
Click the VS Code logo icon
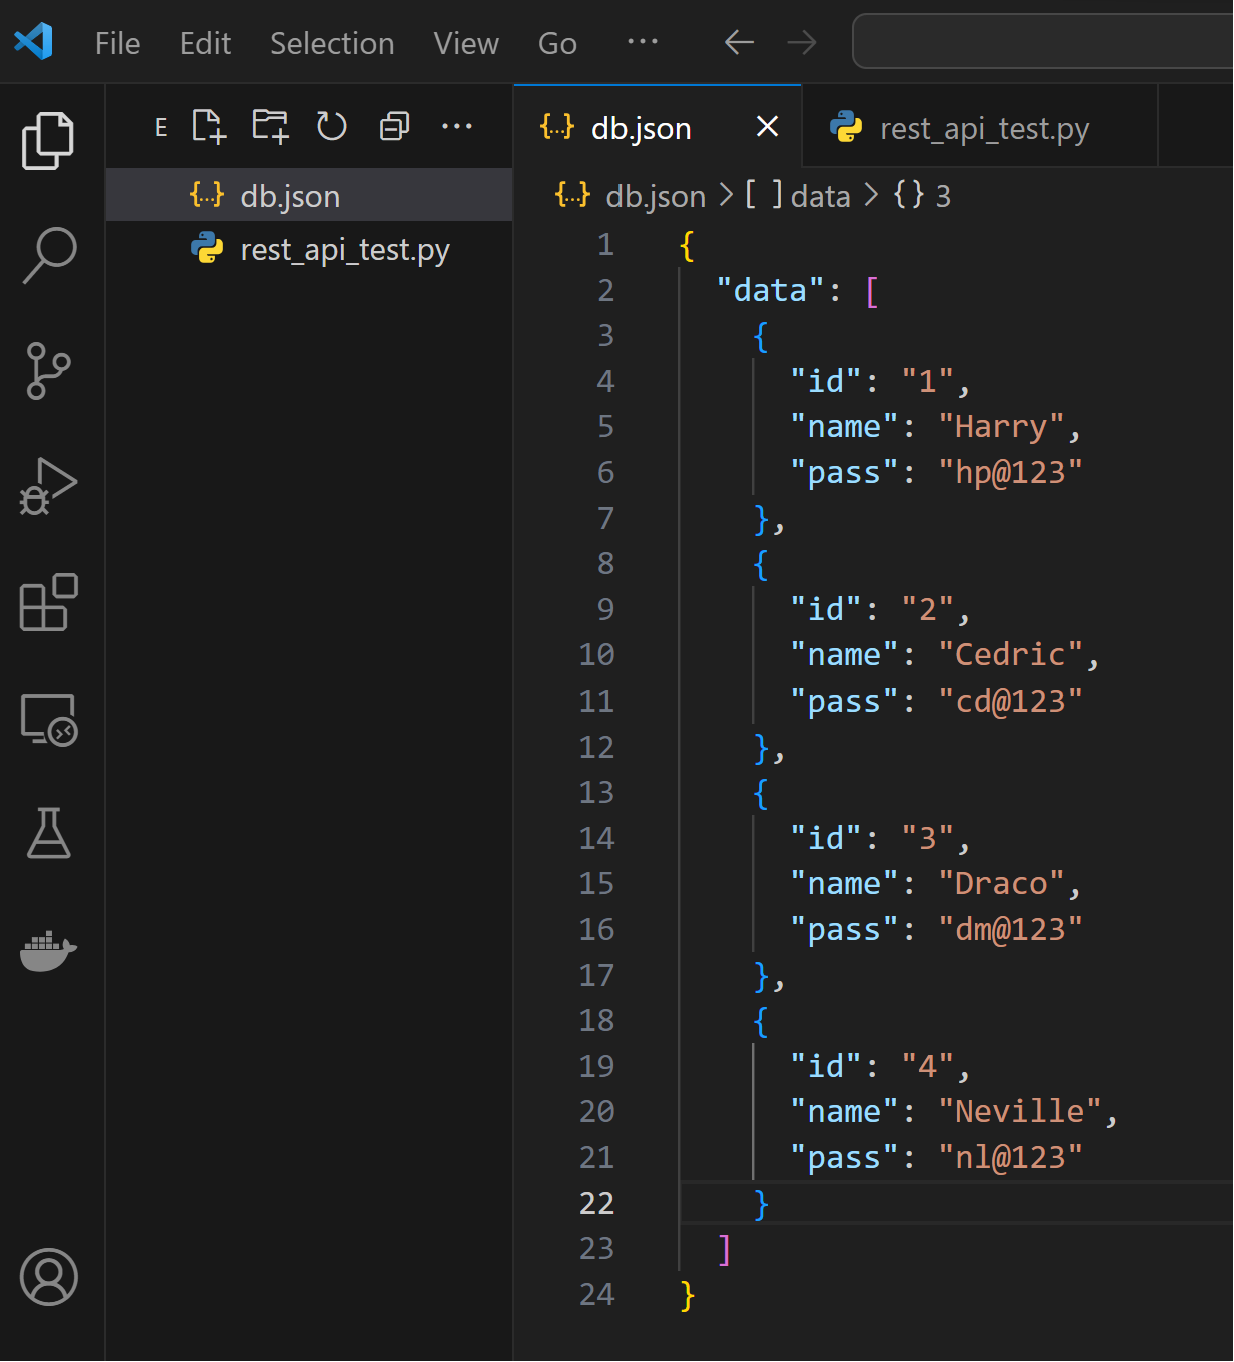click(x=33, y=42)
